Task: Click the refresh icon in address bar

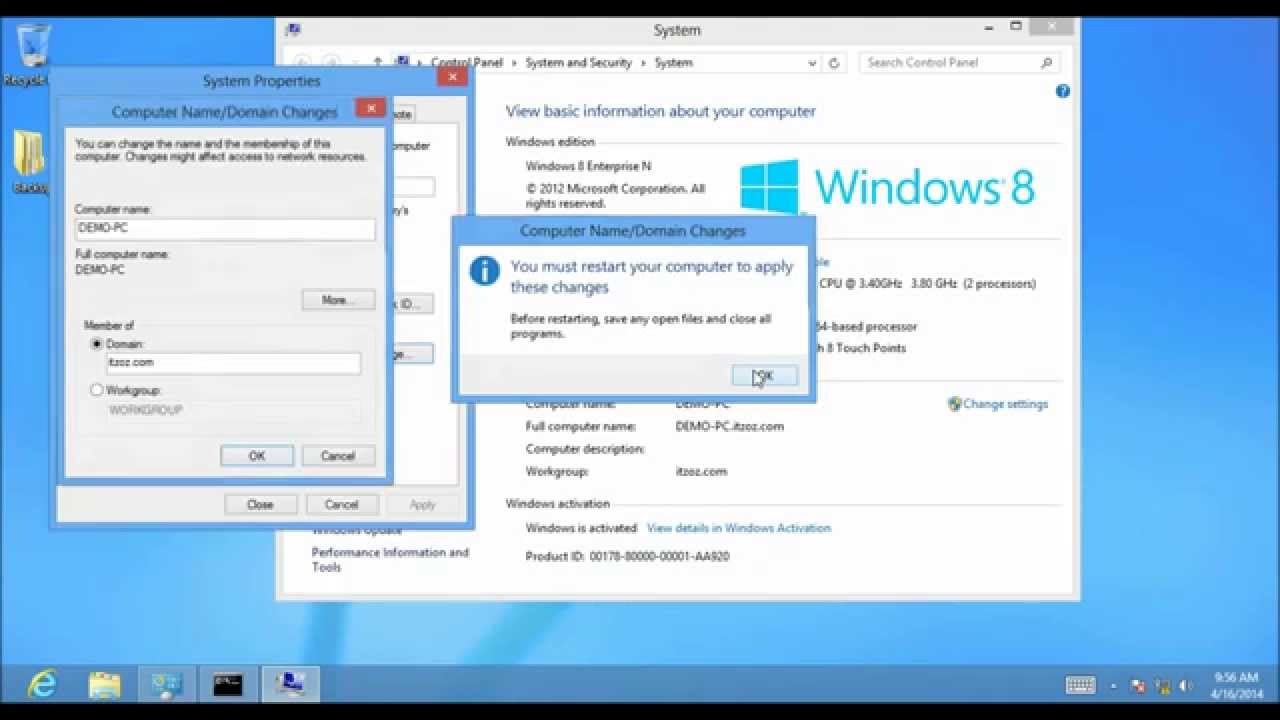Action: [835, 63]
